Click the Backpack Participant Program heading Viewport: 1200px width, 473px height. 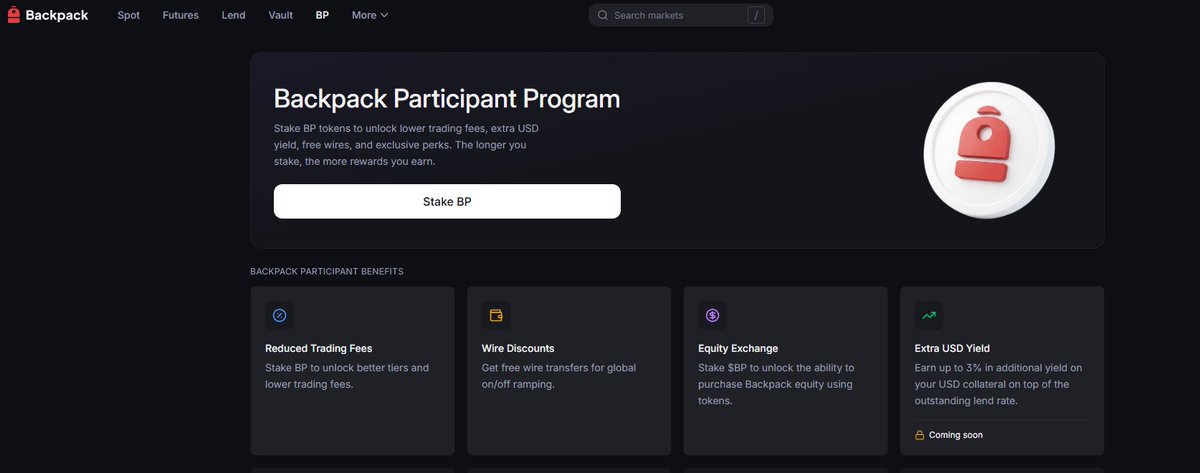[x=447, y=99]
